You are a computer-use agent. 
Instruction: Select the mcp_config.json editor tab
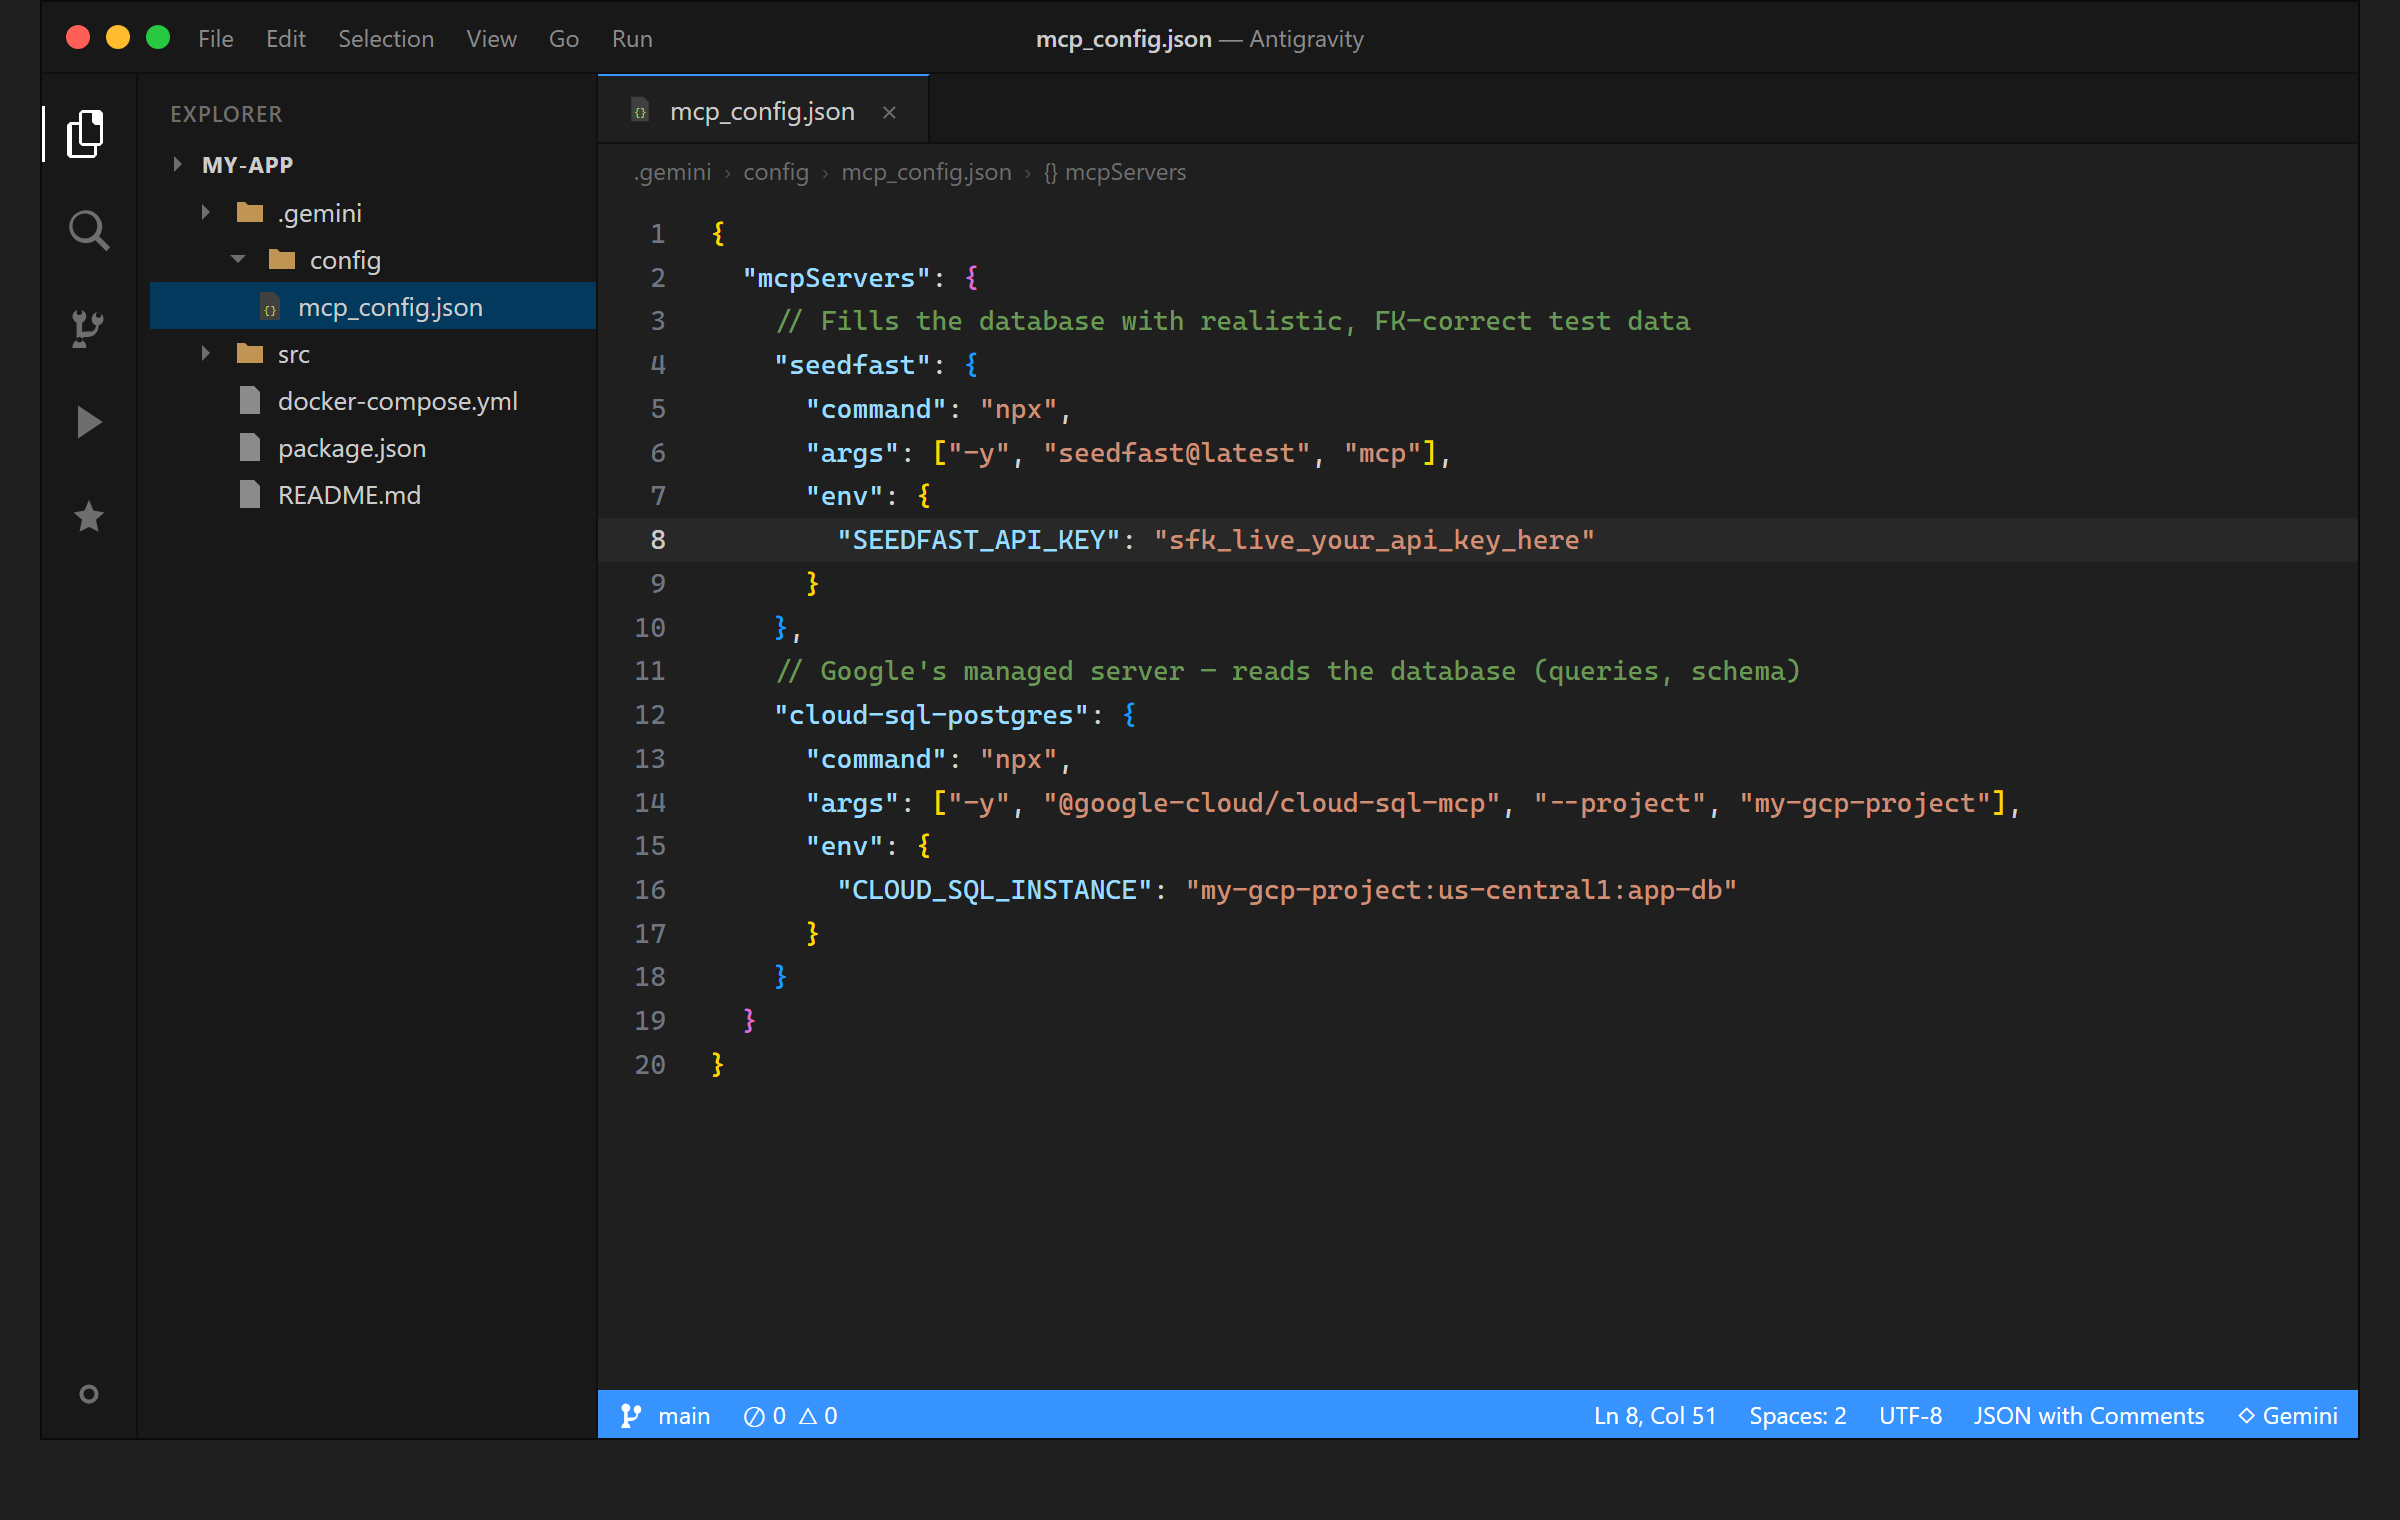[763, 110]
